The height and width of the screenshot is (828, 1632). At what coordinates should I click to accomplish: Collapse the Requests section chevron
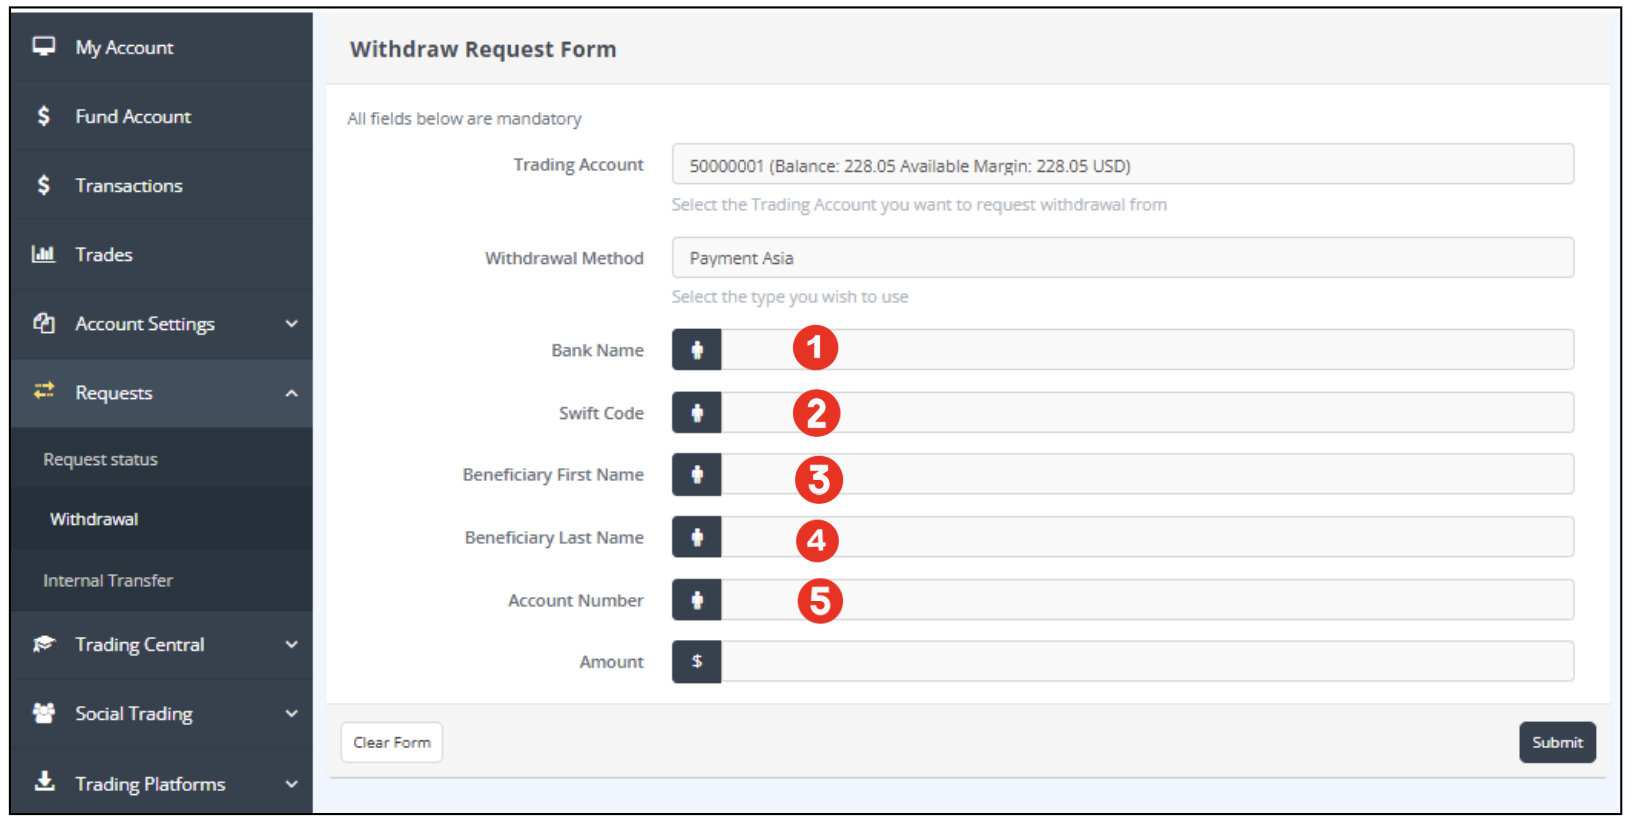291,393
